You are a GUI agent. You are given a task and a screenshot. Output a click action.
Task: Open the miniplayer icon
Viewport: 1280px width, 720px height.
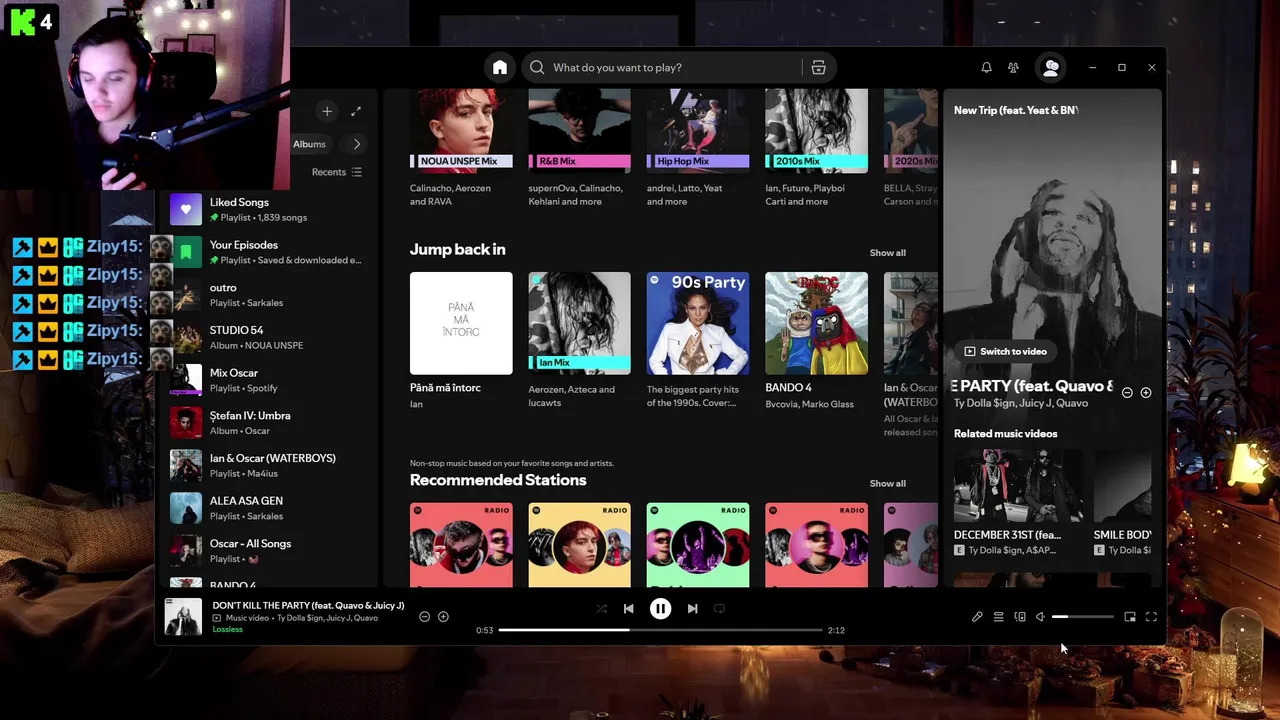1130,617
